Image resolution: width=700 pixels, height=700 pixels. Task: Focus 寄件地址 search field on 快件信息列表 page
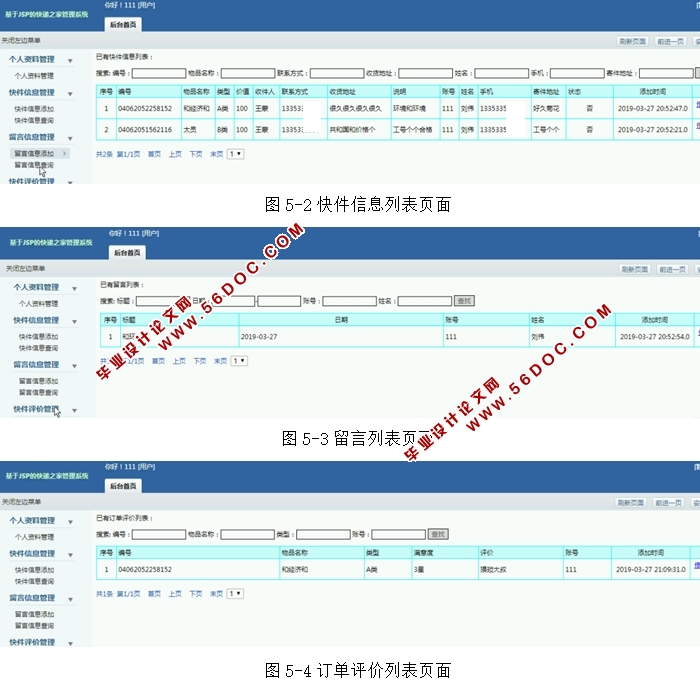[666, 73]
